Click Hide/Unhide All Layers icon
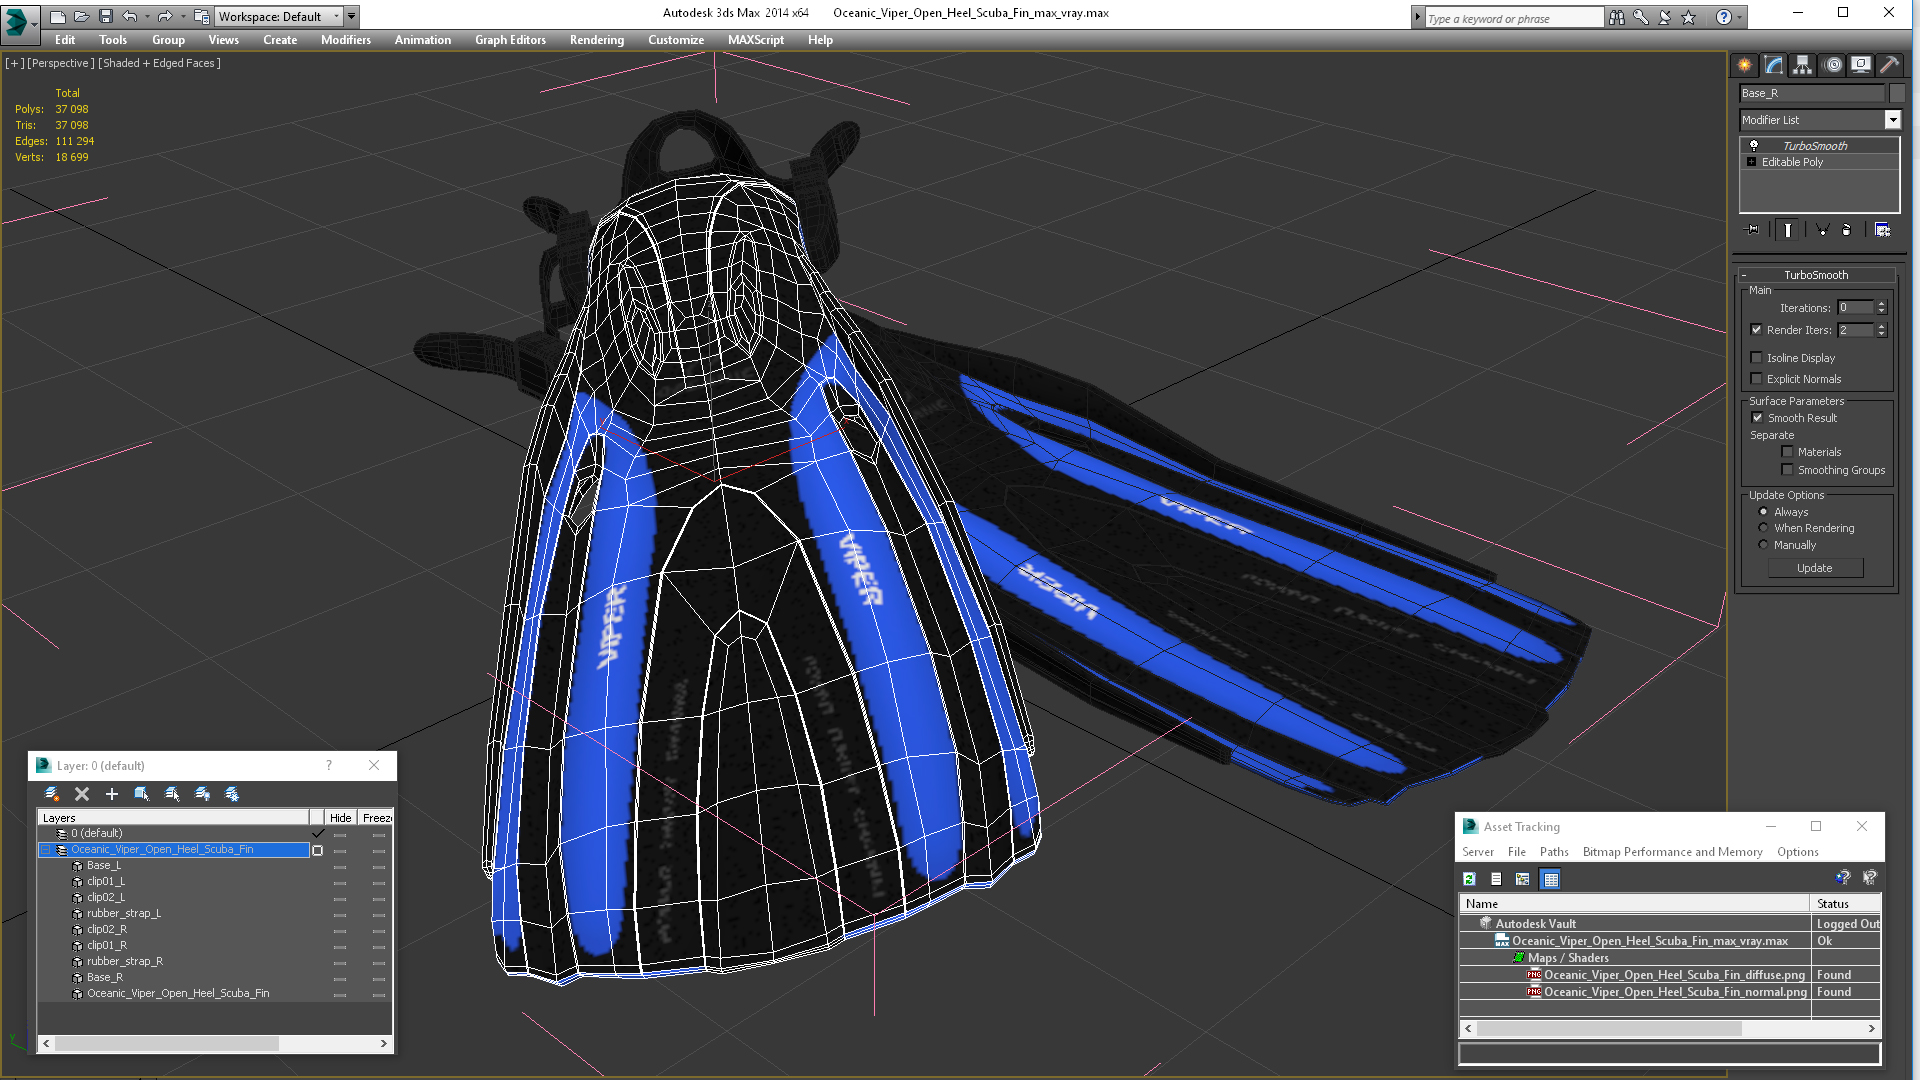The height and width of the screenshot is (1080, 1920). coord(202,794)
